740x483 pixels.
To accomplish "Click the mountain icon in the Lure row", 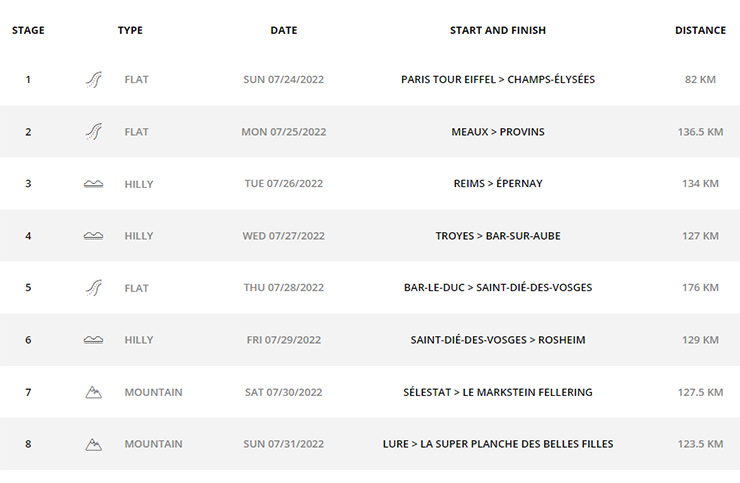I will tap(93, 444).
